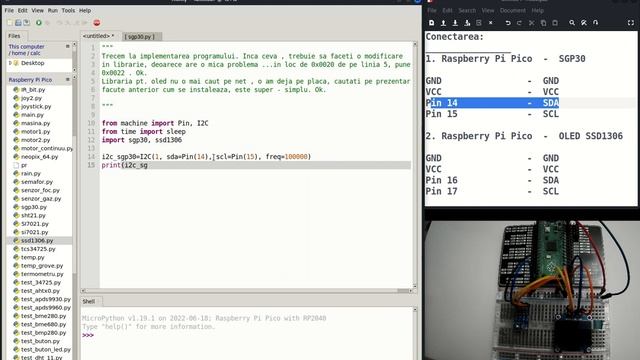
Task: Click the reload document icon in Mousepad
Action: [479, 23]
